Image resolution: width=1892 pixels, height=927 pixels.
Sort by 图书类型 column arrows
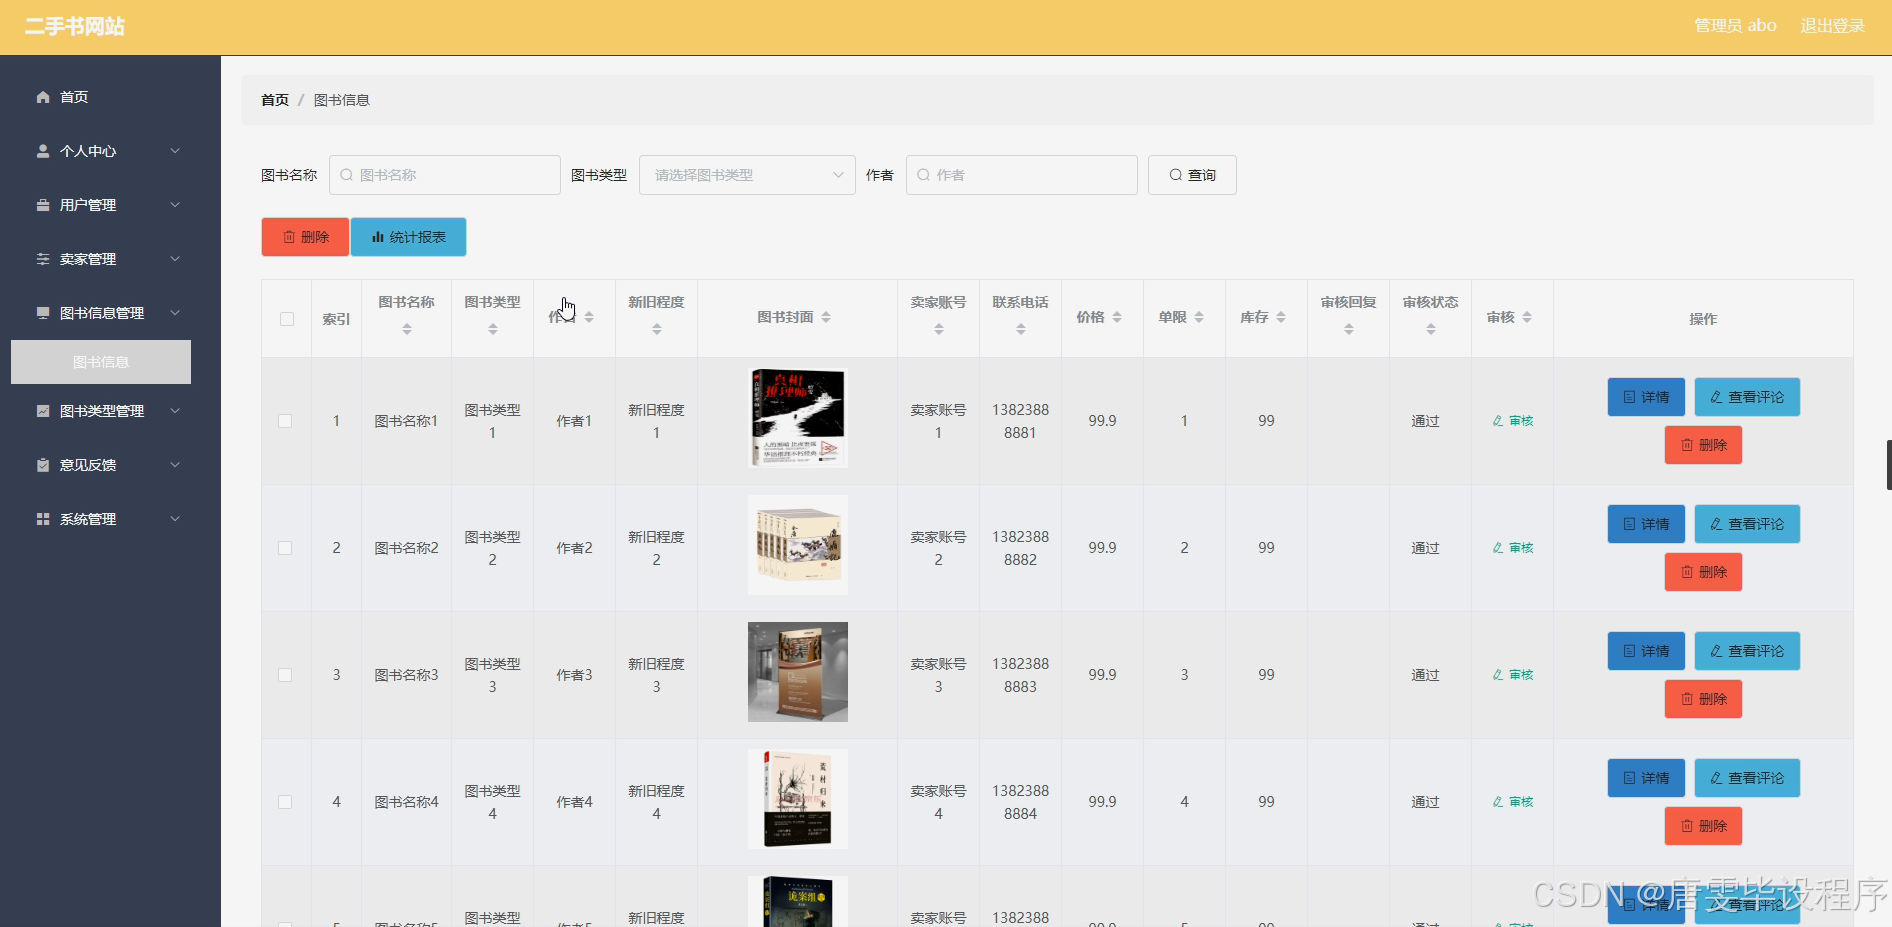pyautogui.click(x=493, y=329)
